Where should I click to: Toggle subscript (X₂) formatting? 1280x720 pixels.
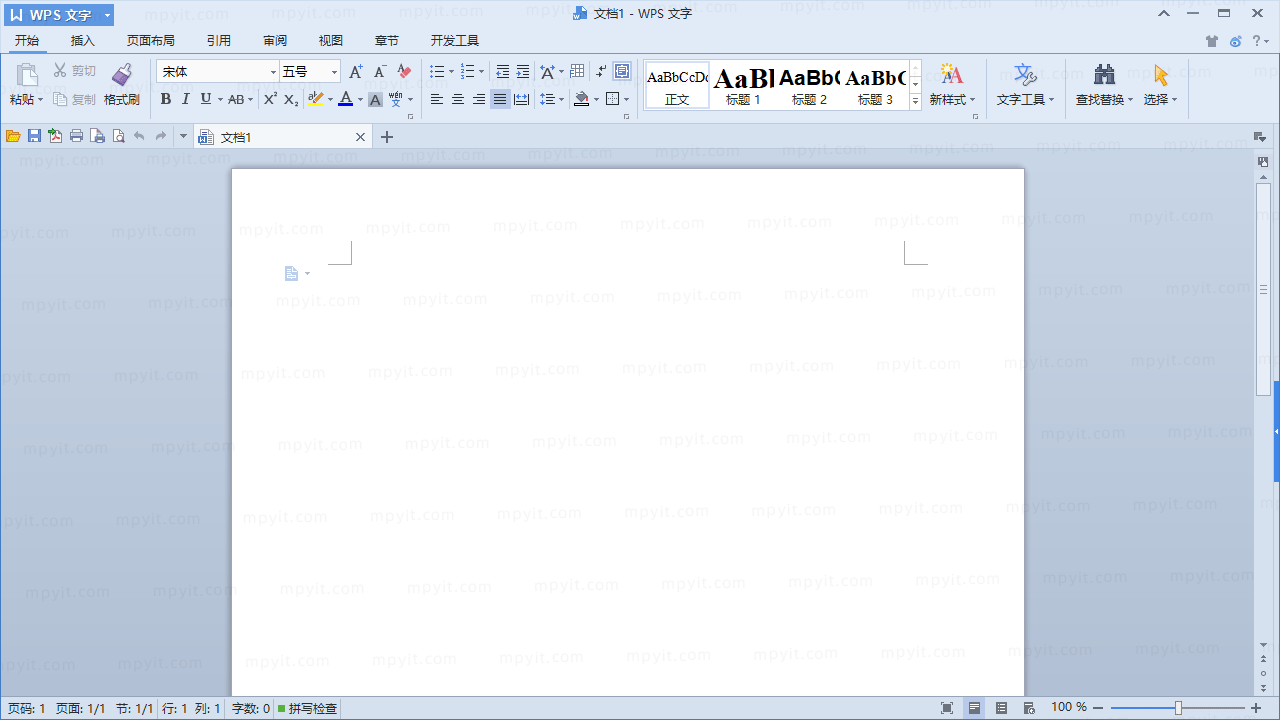(291, 99)
